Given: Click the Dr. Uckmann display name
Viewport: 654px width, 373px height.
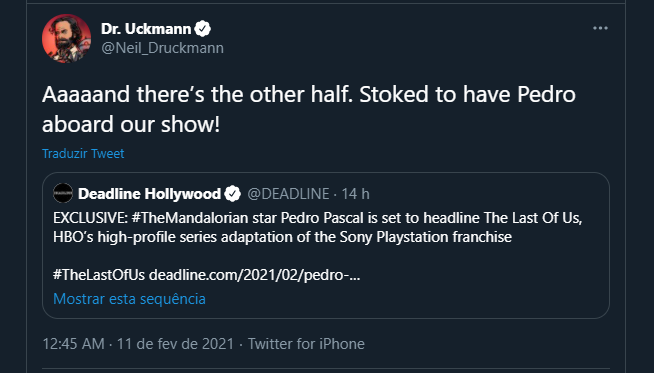Looking at the screenshot, I should (x=146, y=29).
